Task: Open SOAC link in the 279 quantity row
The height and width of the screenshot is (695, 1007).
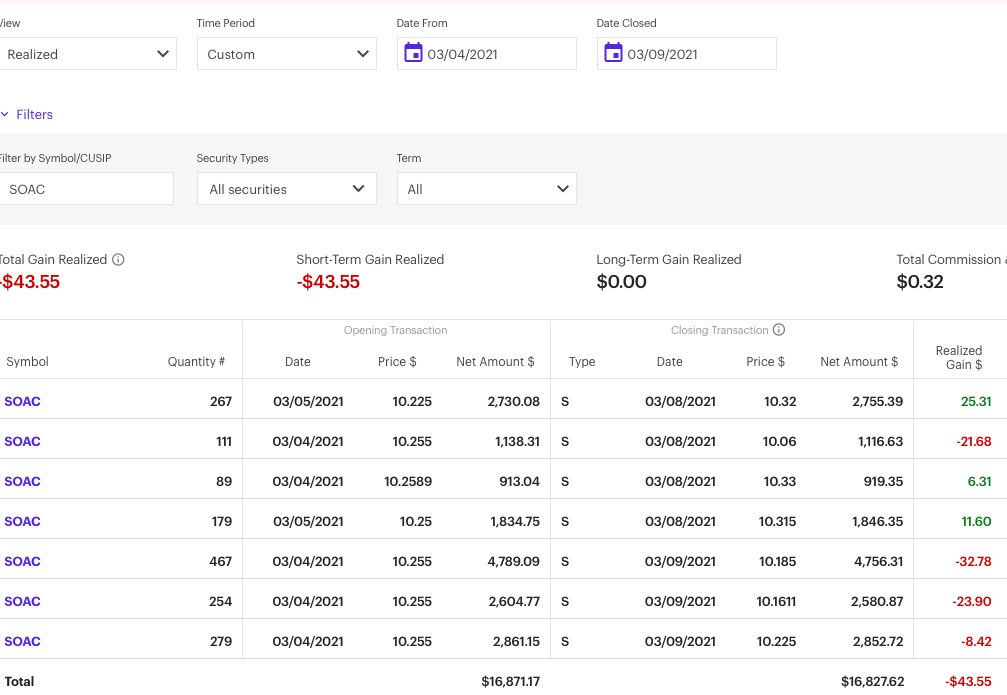Action: [22, 641]
